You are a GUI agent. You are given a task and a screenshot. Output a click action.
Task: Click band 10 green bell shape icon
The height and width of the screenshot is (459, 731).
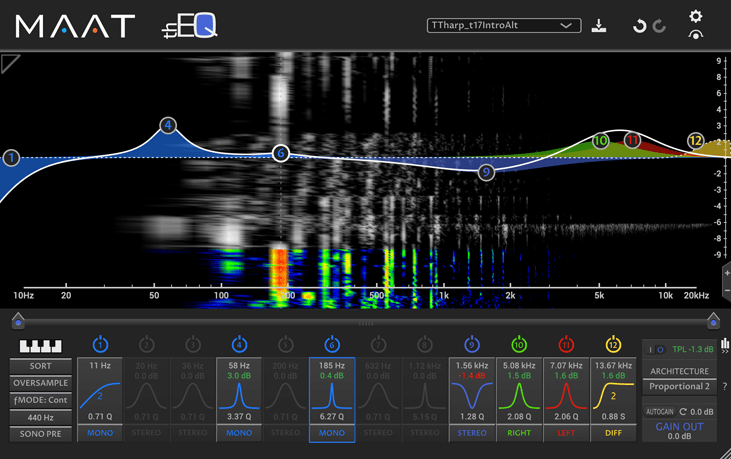coord(519,396)
